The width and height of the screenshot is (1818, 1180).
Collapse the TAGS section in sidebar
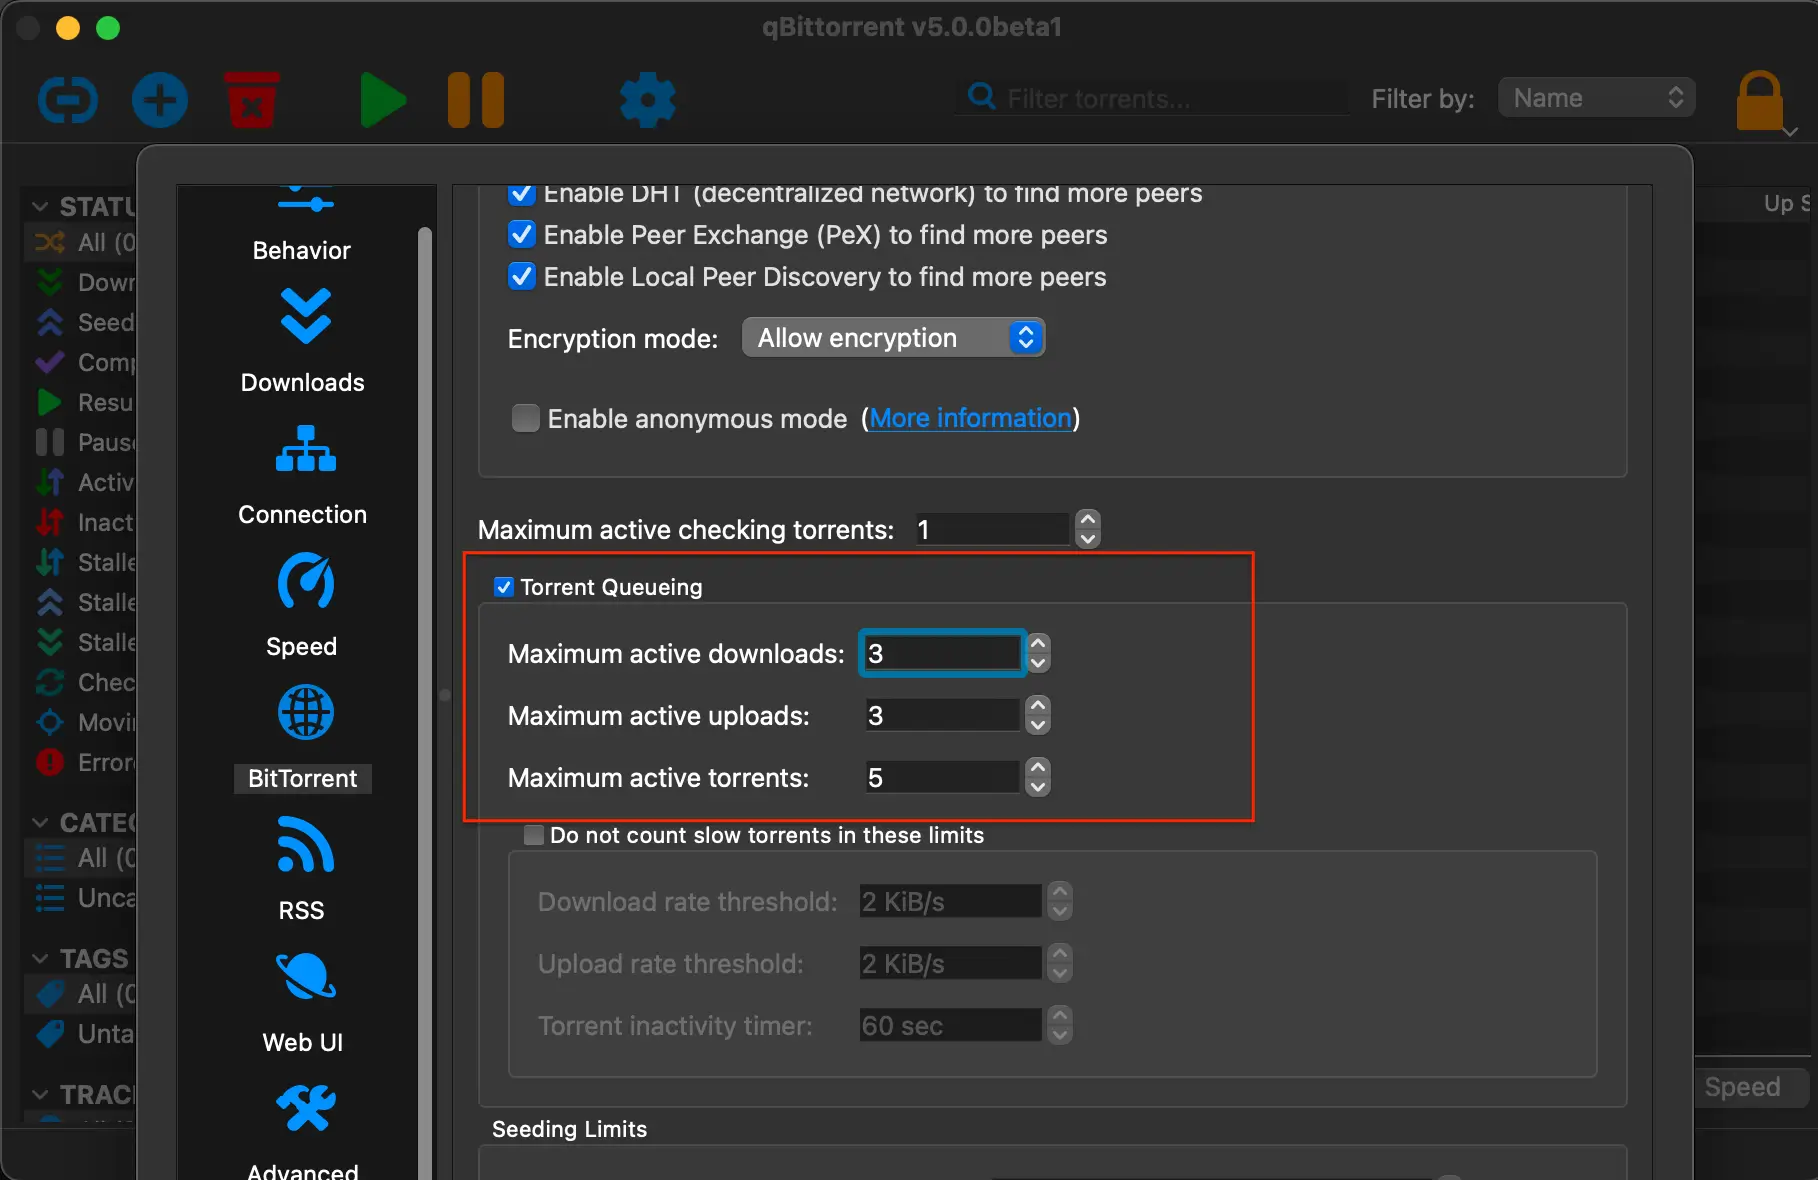coord(40,959)
